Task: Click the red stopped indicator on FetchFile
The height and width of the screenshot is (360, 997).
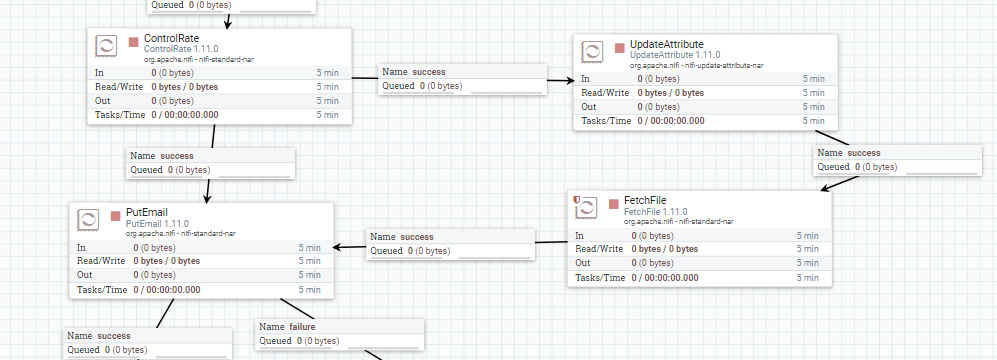Action: 614,204
